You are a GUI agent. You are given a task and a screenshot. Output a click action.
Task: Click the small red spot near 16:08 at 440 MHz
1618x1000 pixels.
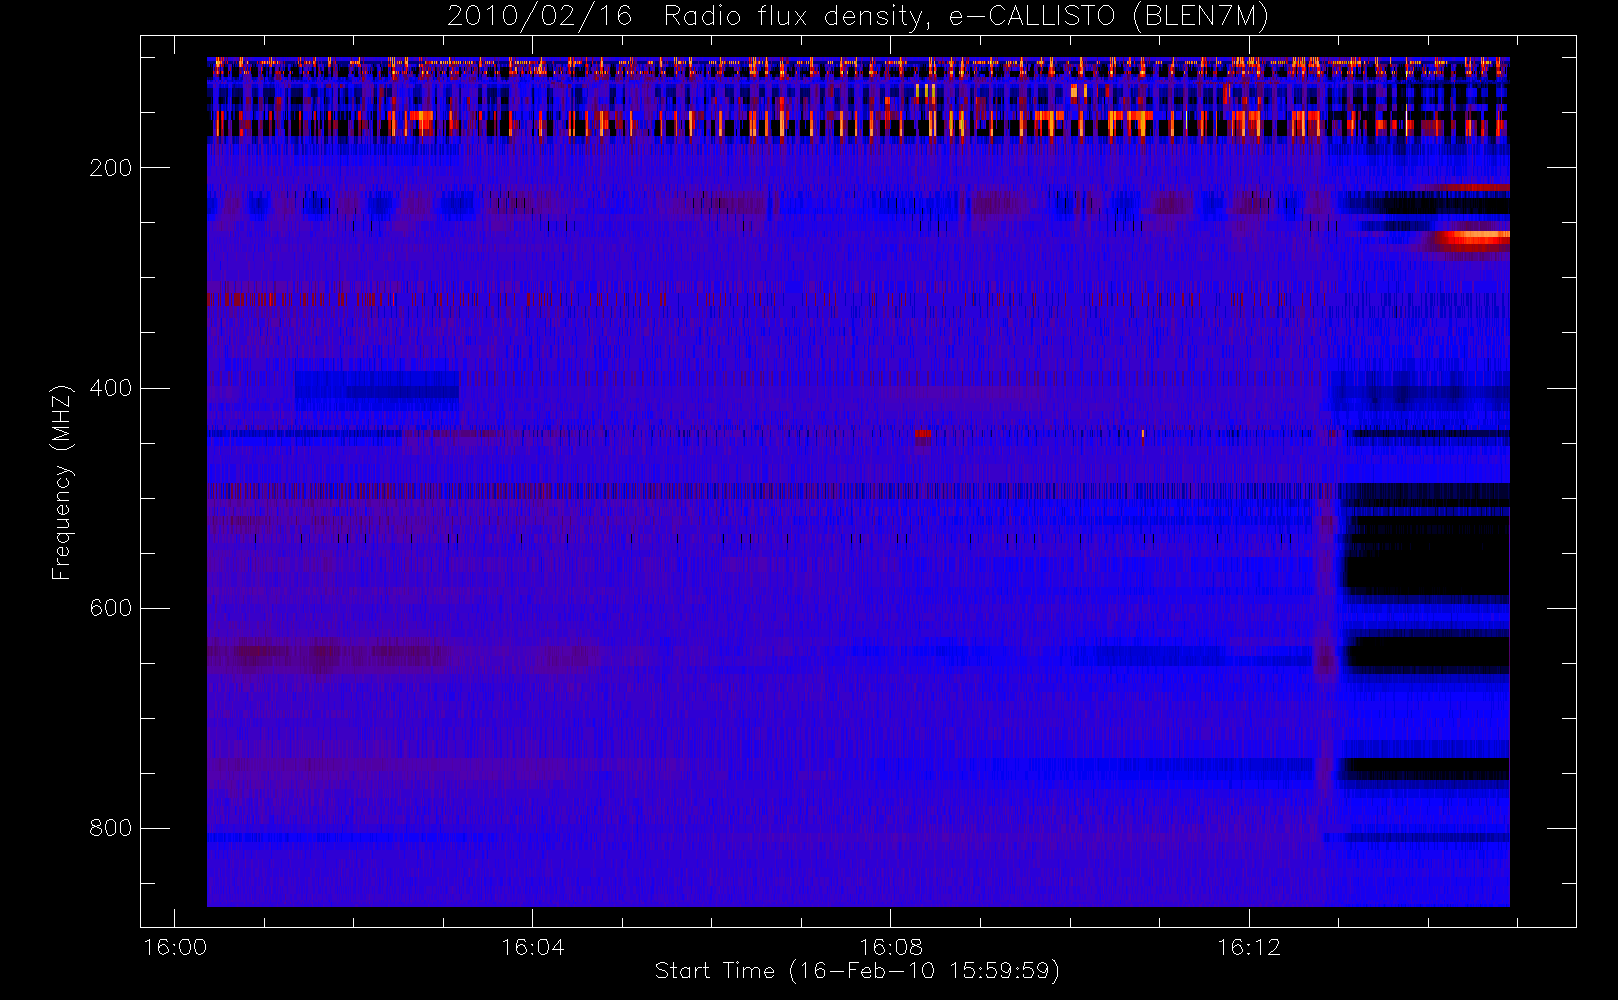click(923, 434)
